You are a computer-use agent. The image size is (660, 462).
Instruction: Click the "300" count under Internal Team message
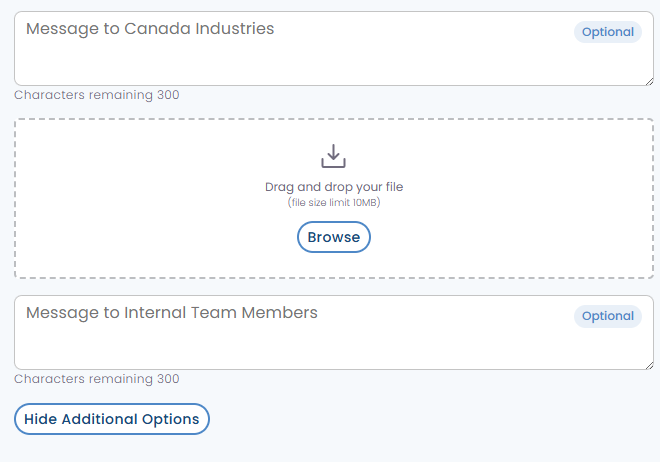coord(168,379)
